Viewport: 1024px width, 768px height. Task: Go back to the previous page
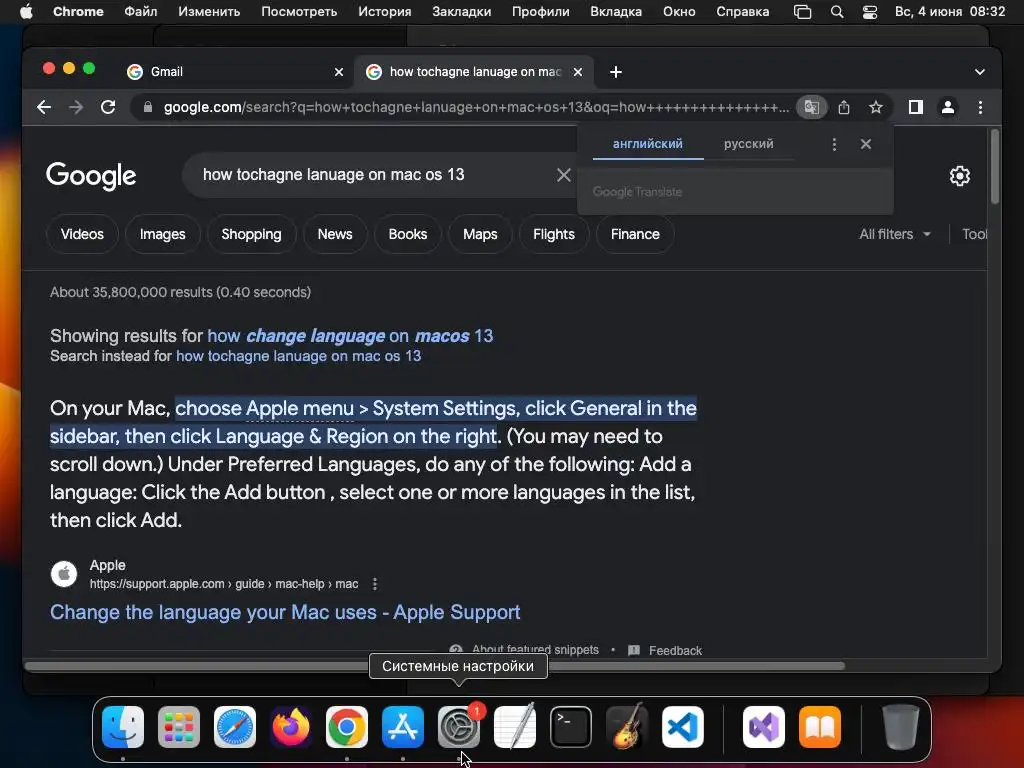[44, 107]
